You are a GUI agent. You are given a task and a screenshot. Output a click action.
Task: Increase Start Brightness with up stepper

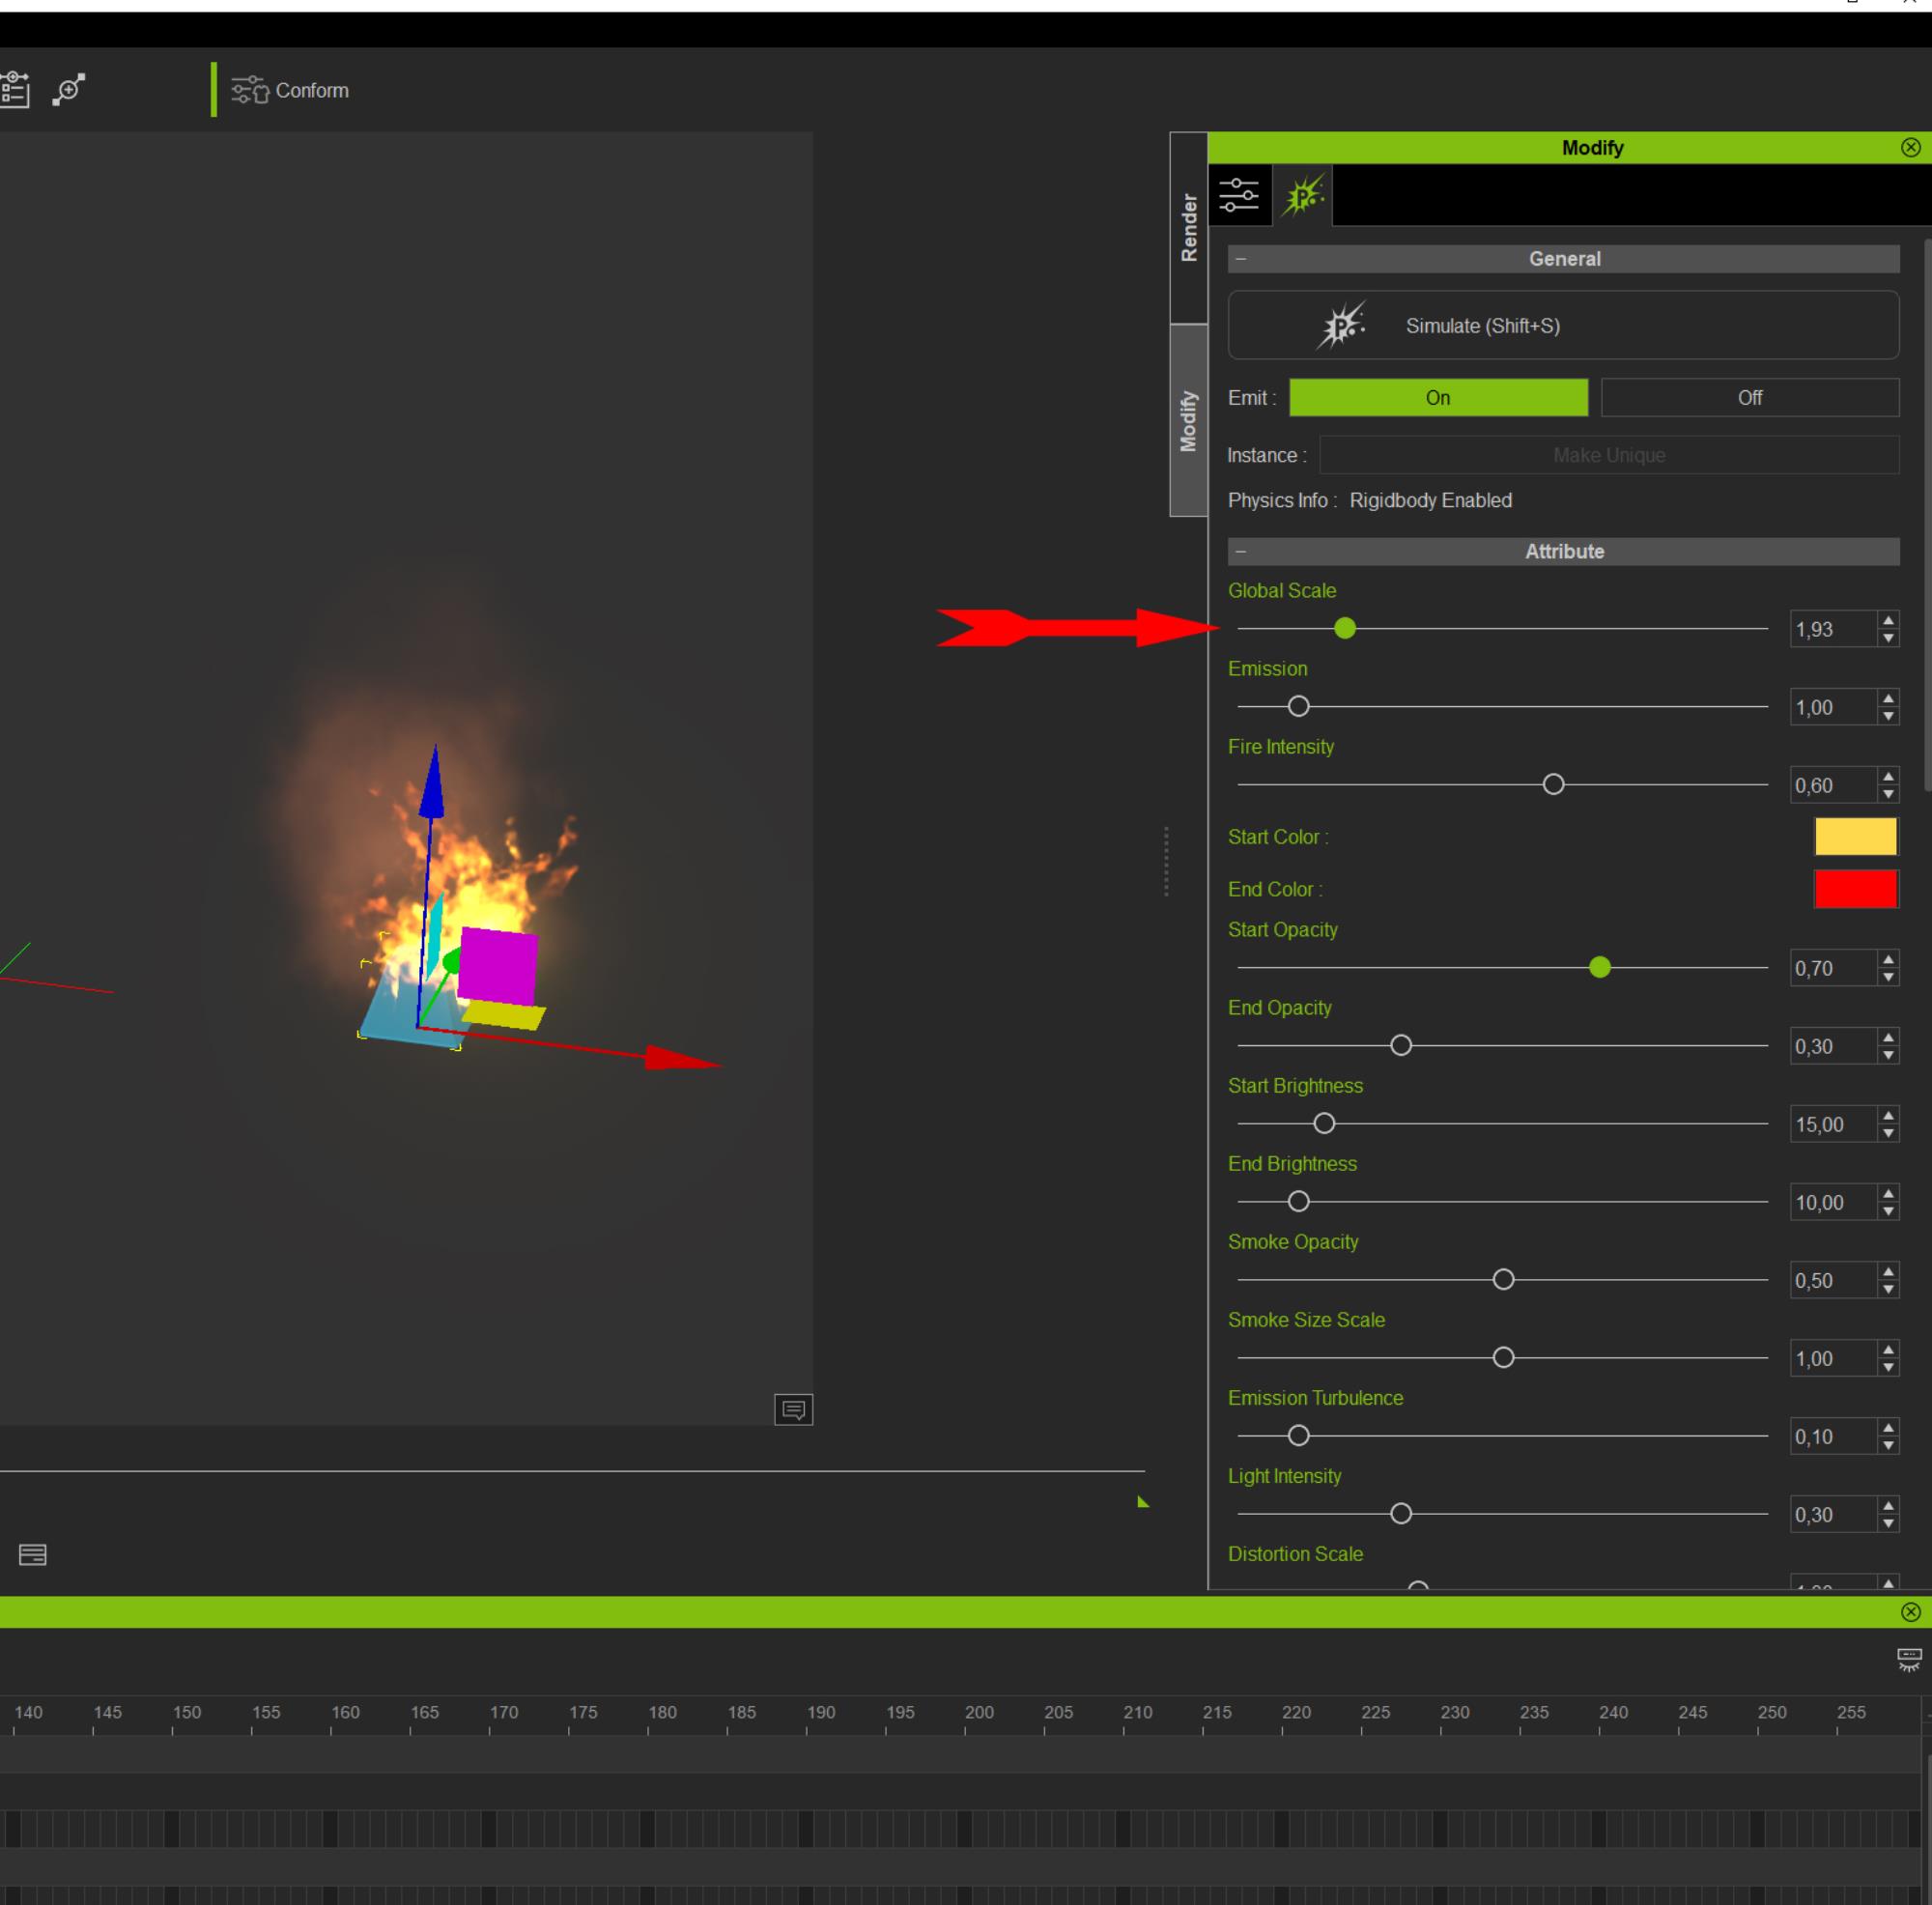tap(1888, 1115)
